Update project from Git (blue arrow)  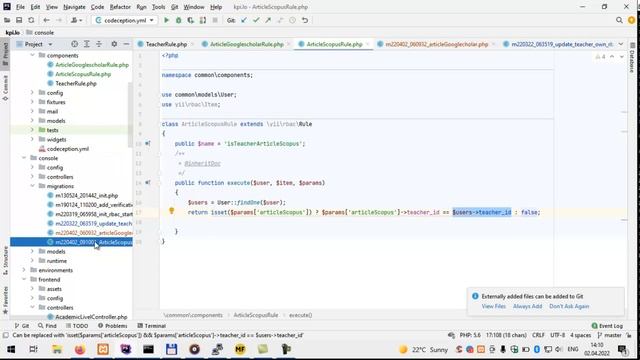(244, 20)
